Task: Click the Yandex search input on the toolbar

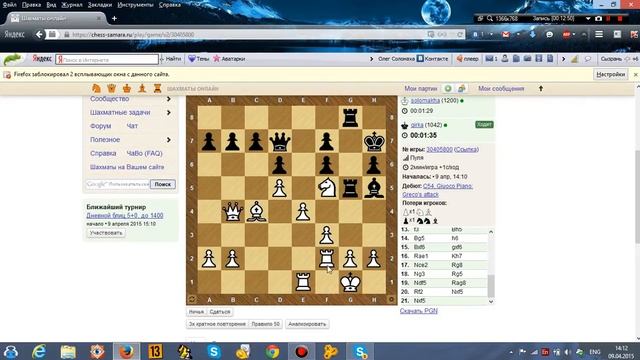Action: point(107,60)
